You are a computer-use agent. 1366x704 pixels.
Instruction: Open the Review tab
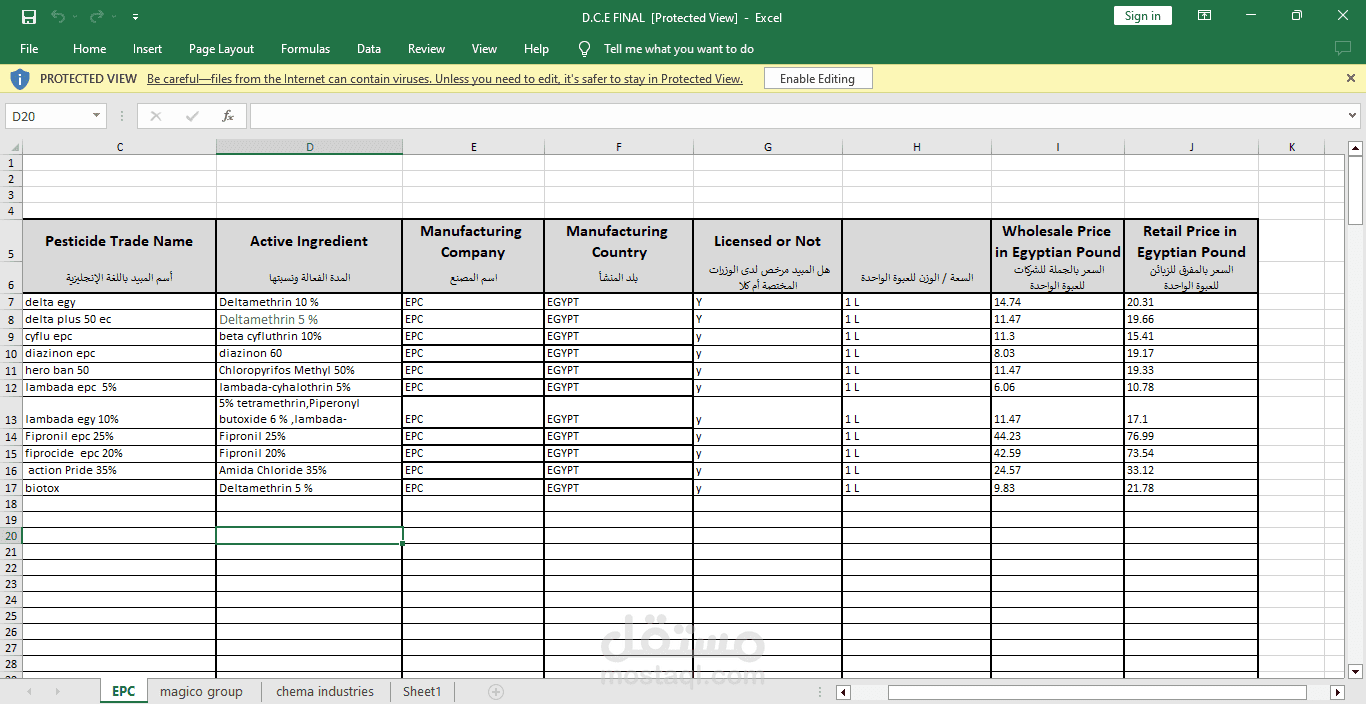426,49
